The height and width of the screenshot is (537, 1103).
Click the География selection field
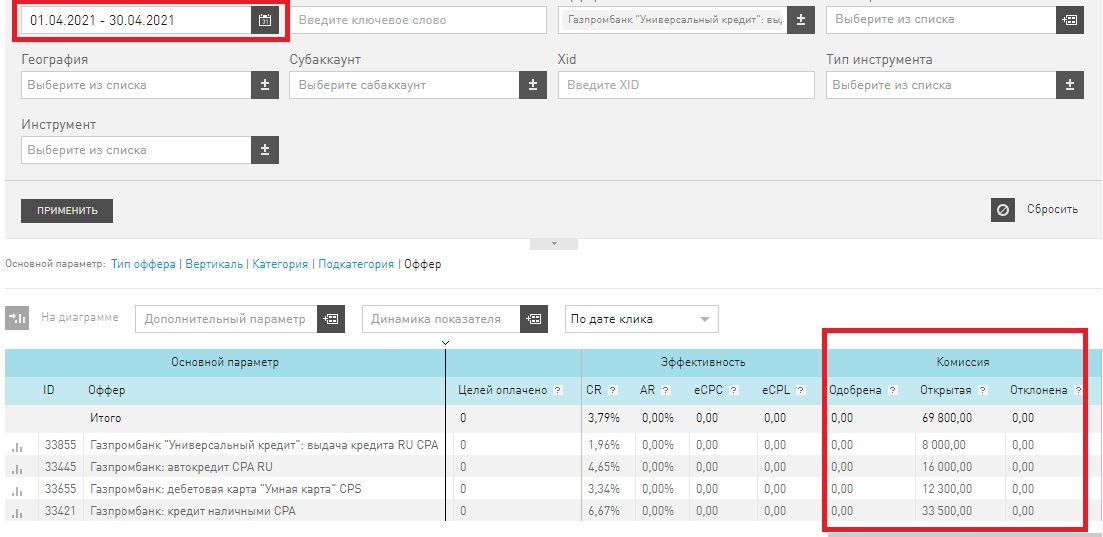tap(136, 85)
